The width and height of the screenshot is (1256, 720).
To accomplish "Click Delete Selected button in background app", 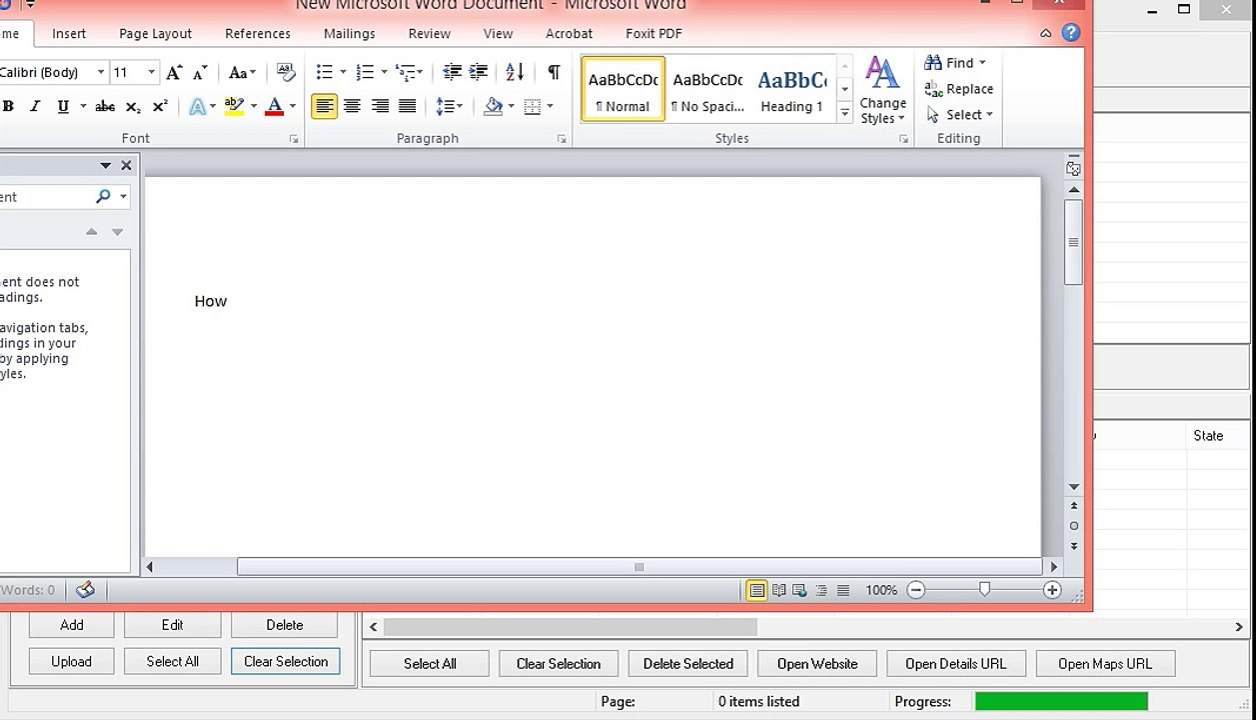I will point(688,664).
